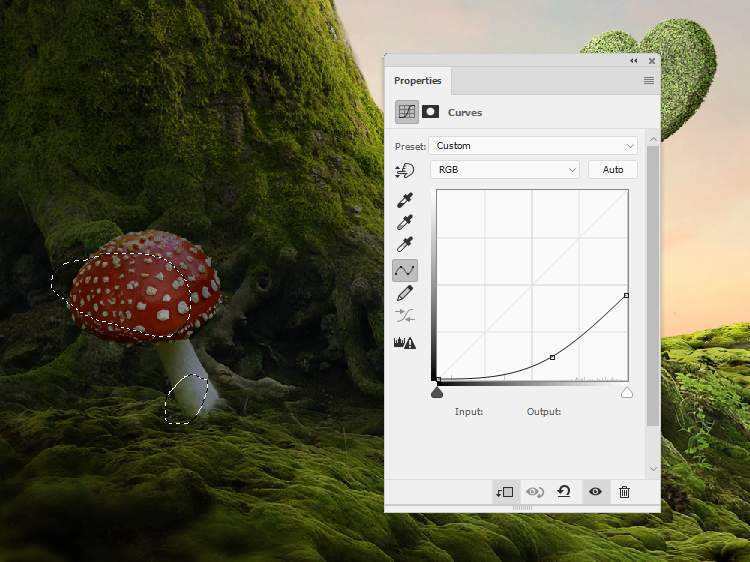This screenshot has width=750, height=562.
Task: Reset adjustment to defaults
Action: coord(564,492)
